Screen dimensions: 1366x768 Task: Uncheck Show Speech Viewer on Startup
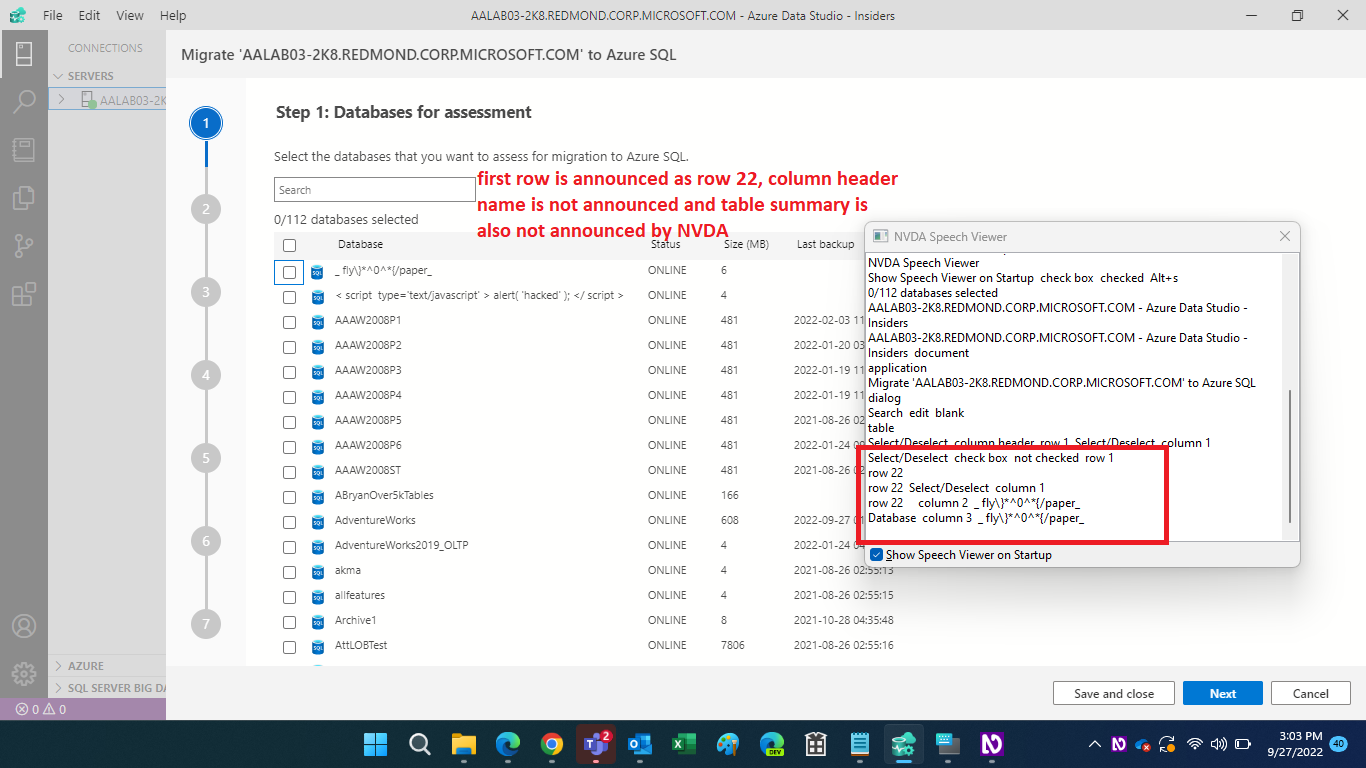point(877,556)
